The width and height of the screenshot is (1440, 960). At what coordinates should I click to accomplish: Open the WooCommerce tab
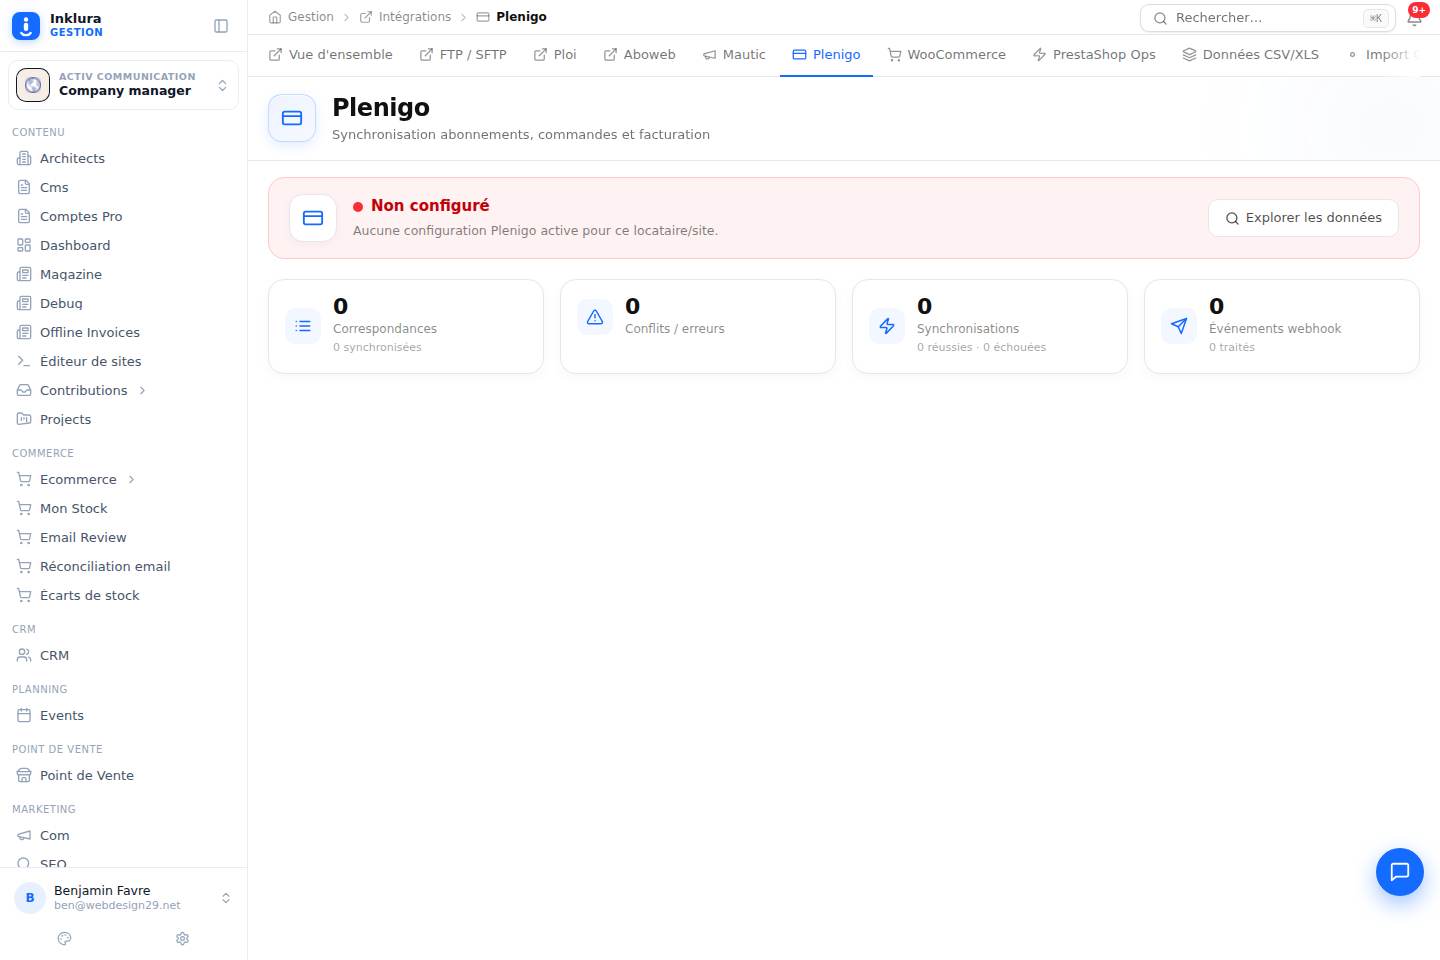(947, 55)
